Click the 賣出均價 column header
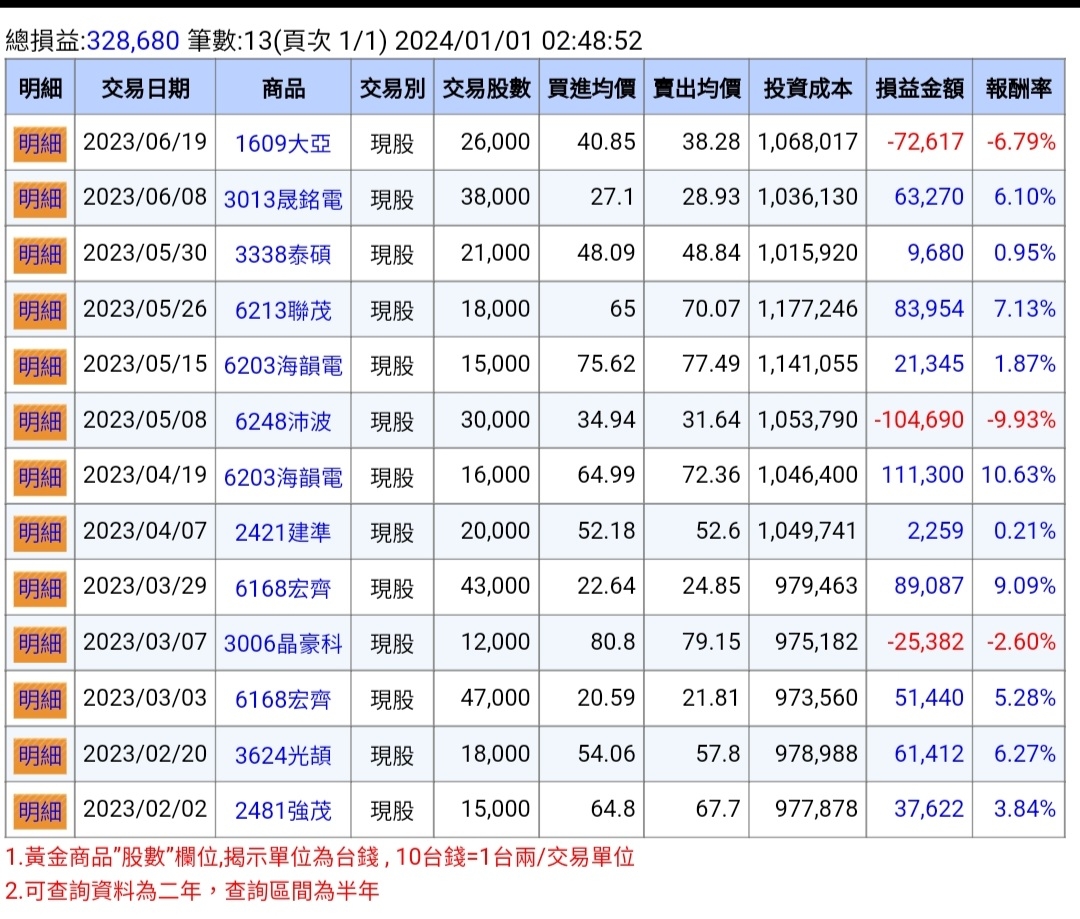 [x=697, y=87]
